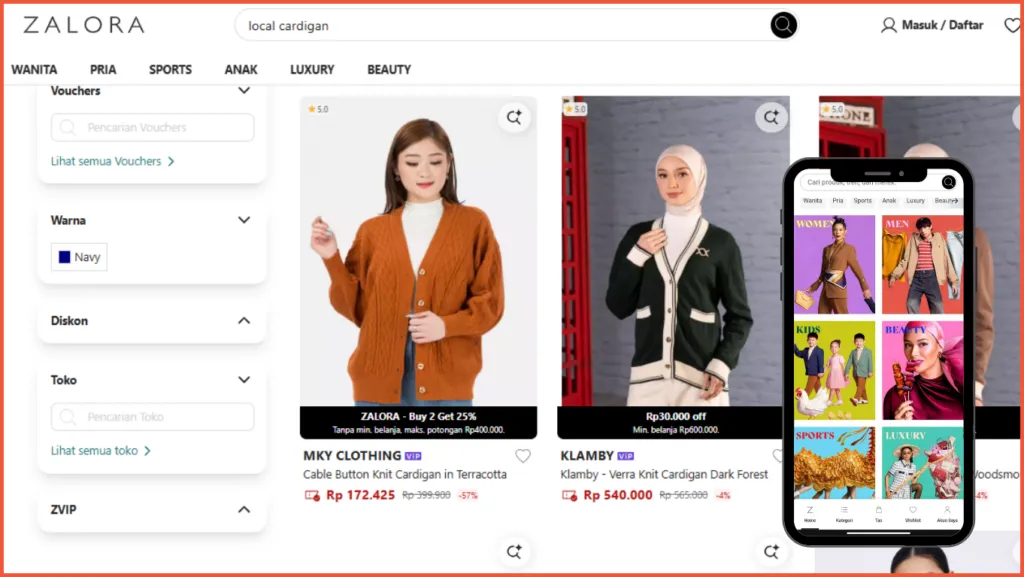1024x577 pixels.
Task: Open the SPORTS menu
Action: [170, 69]
